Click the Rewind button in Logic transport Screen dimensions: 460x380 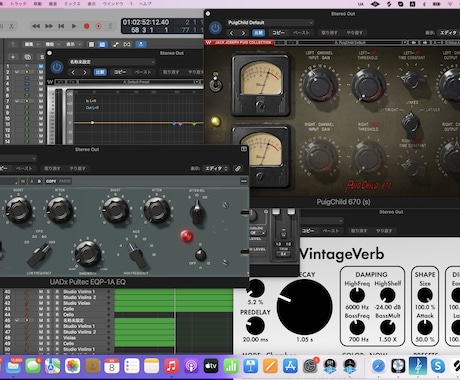[36, 26]
